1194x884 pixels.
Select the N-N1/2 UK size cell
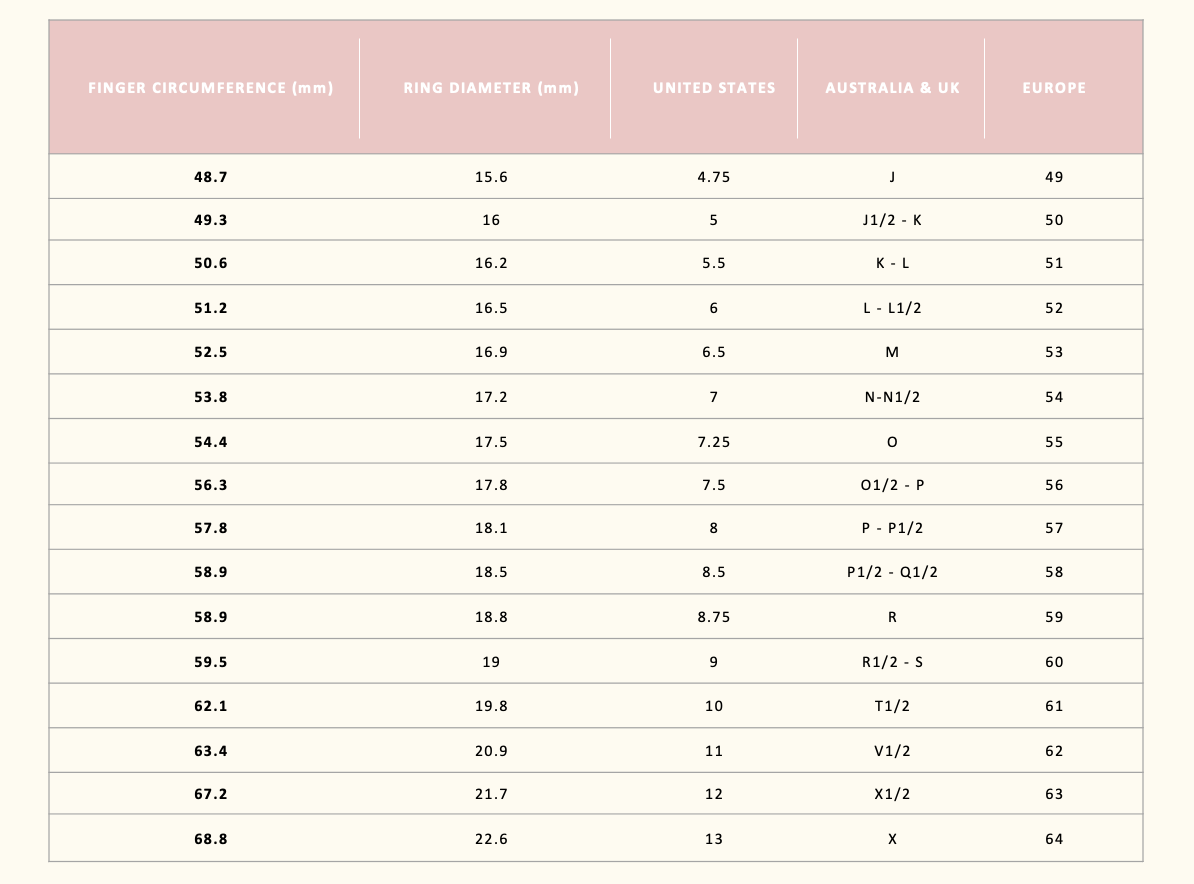(x=892, y=397)
